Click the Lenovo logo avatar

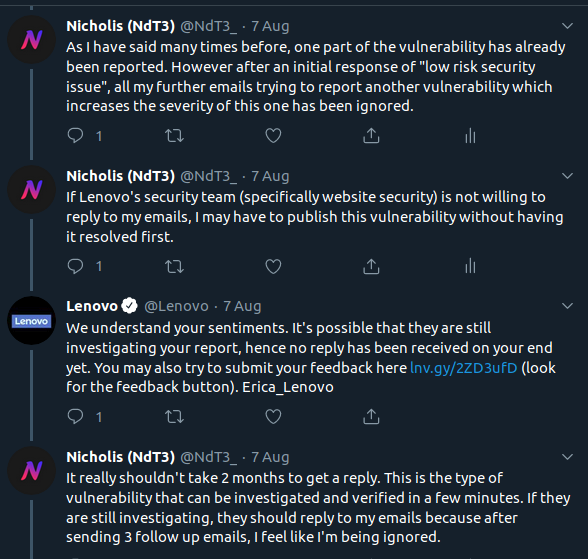pyautogui.click(x=32, y=321)
